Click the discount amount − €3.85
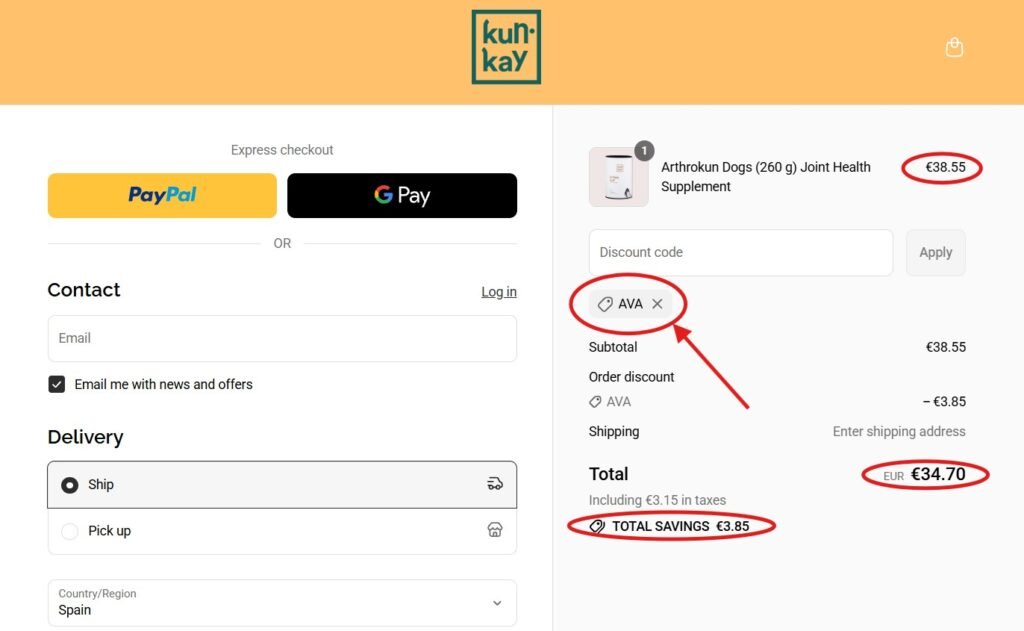This screenshot has height=631, width=1024. click(x=944, y=402)
